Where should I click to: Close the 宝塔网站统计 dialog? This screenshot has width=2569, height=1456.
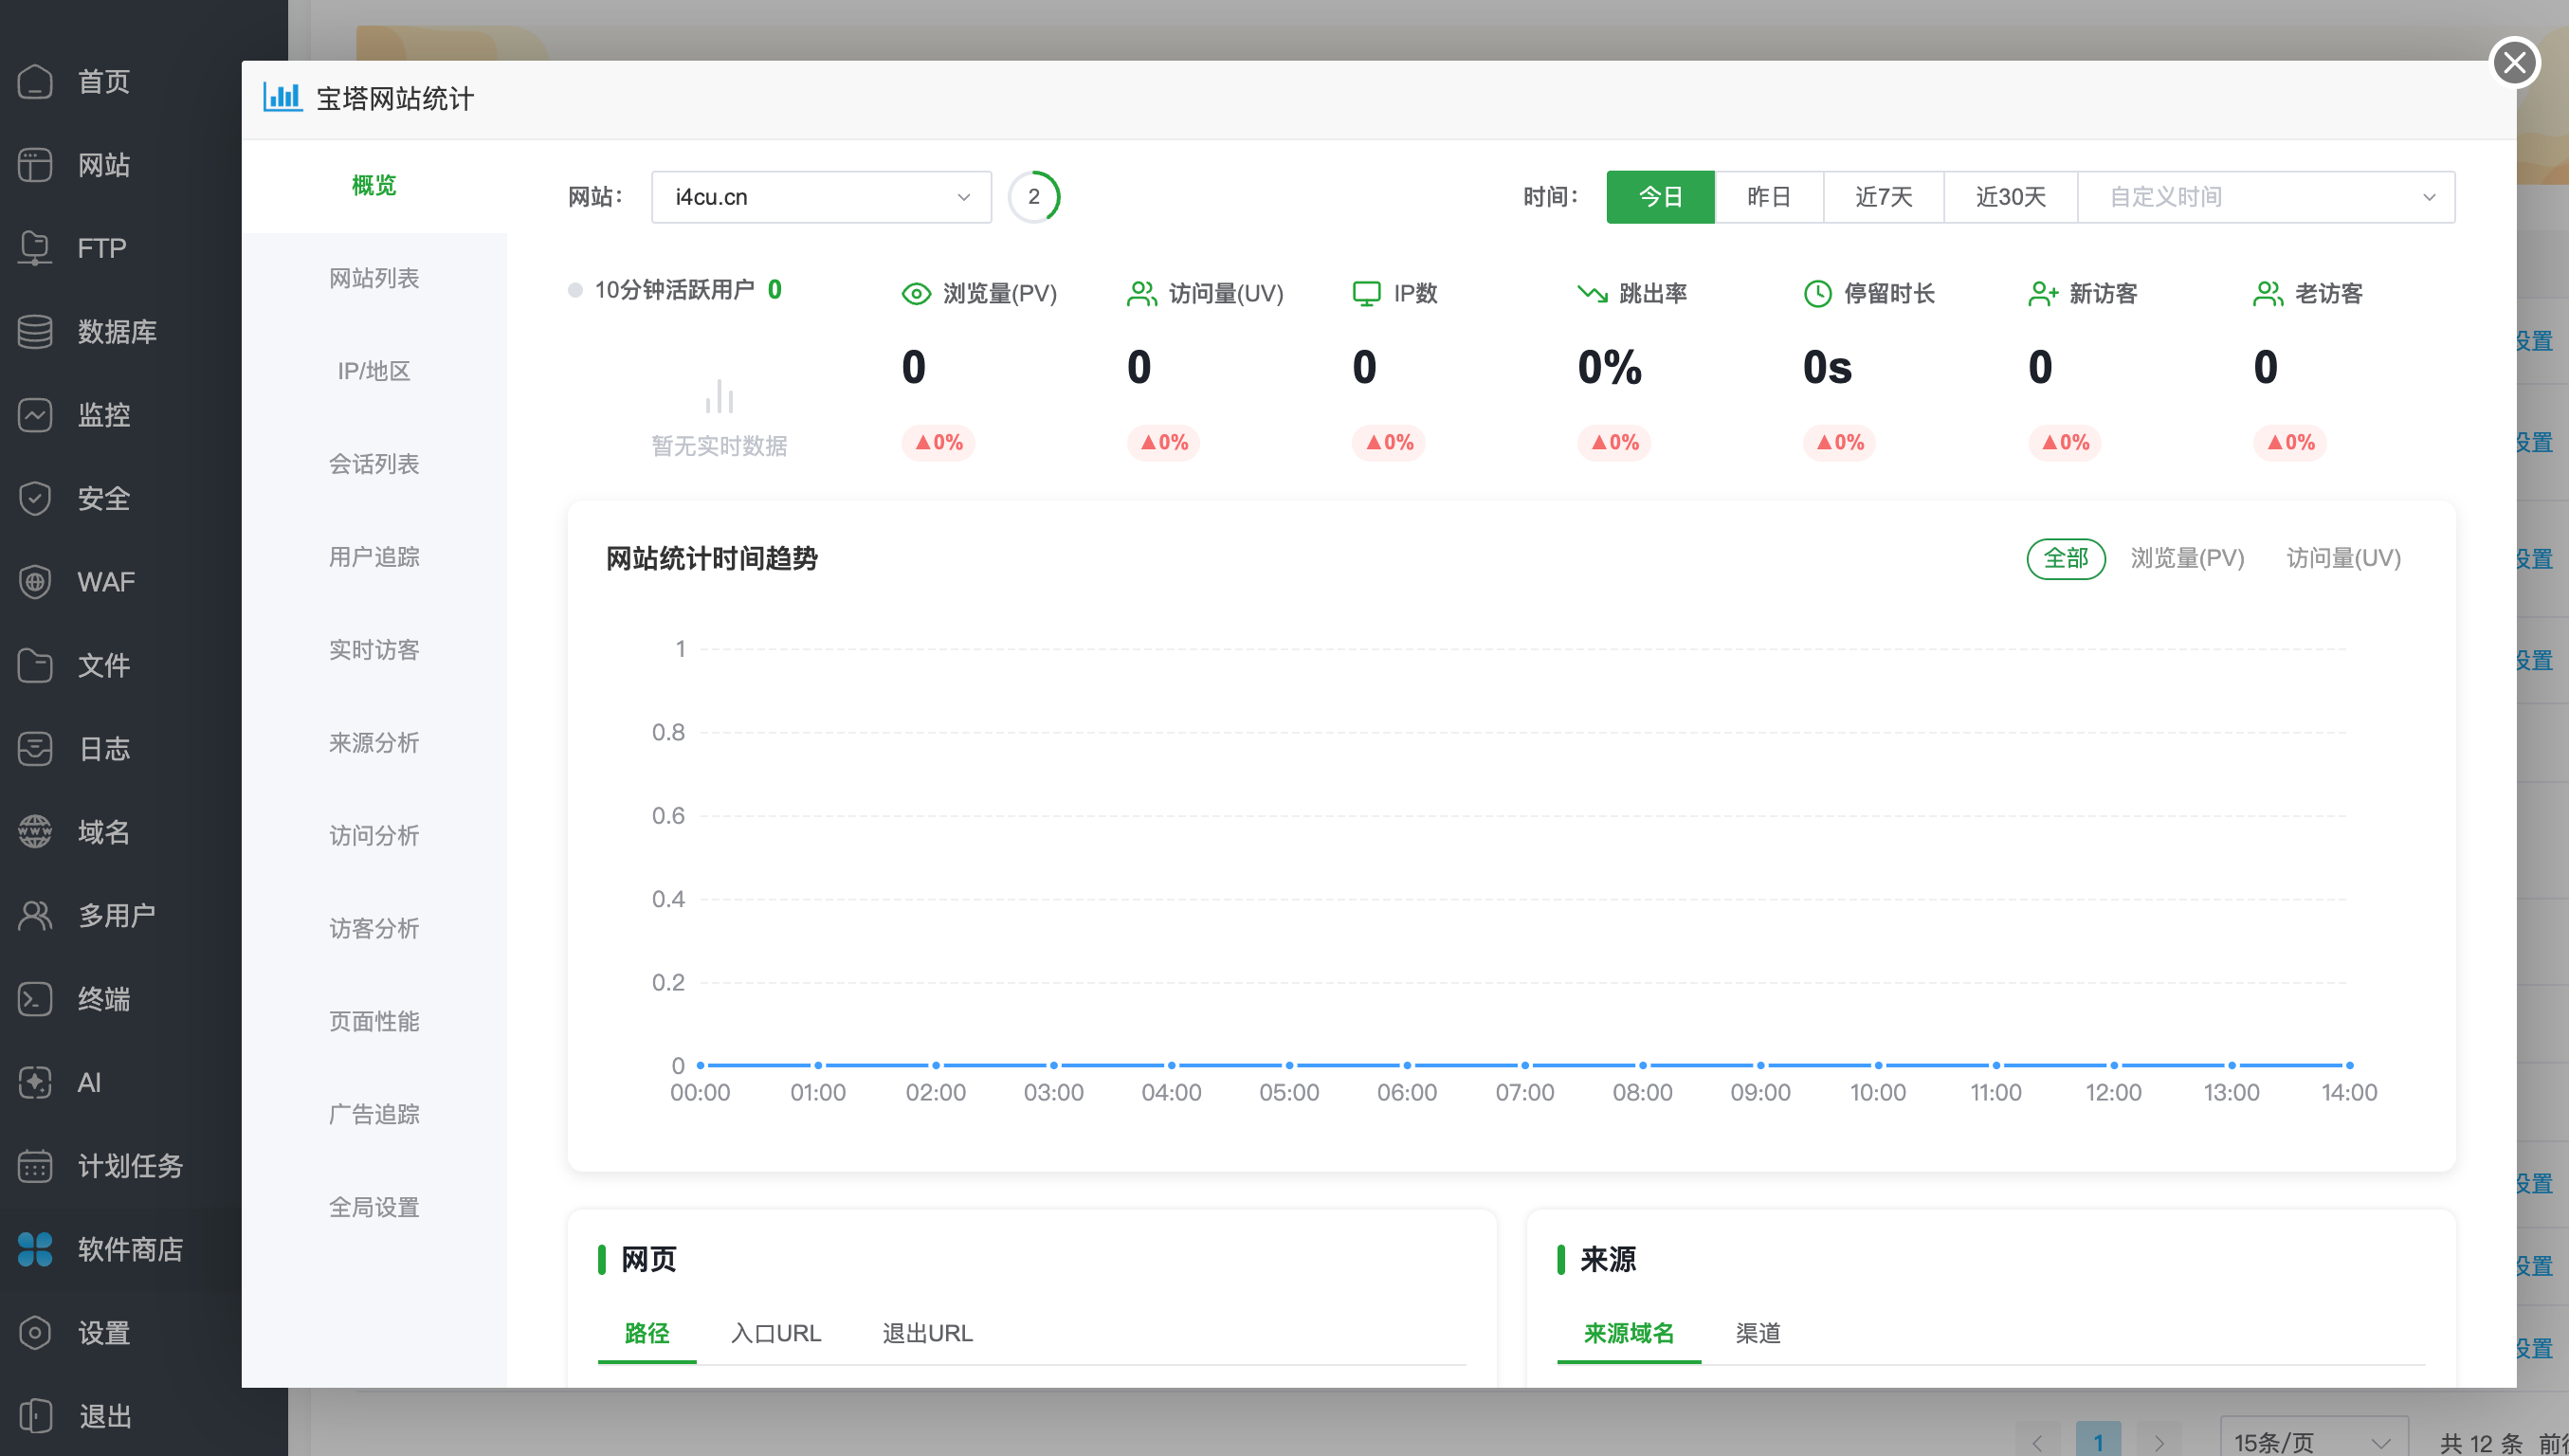[x=2514, y=63]
